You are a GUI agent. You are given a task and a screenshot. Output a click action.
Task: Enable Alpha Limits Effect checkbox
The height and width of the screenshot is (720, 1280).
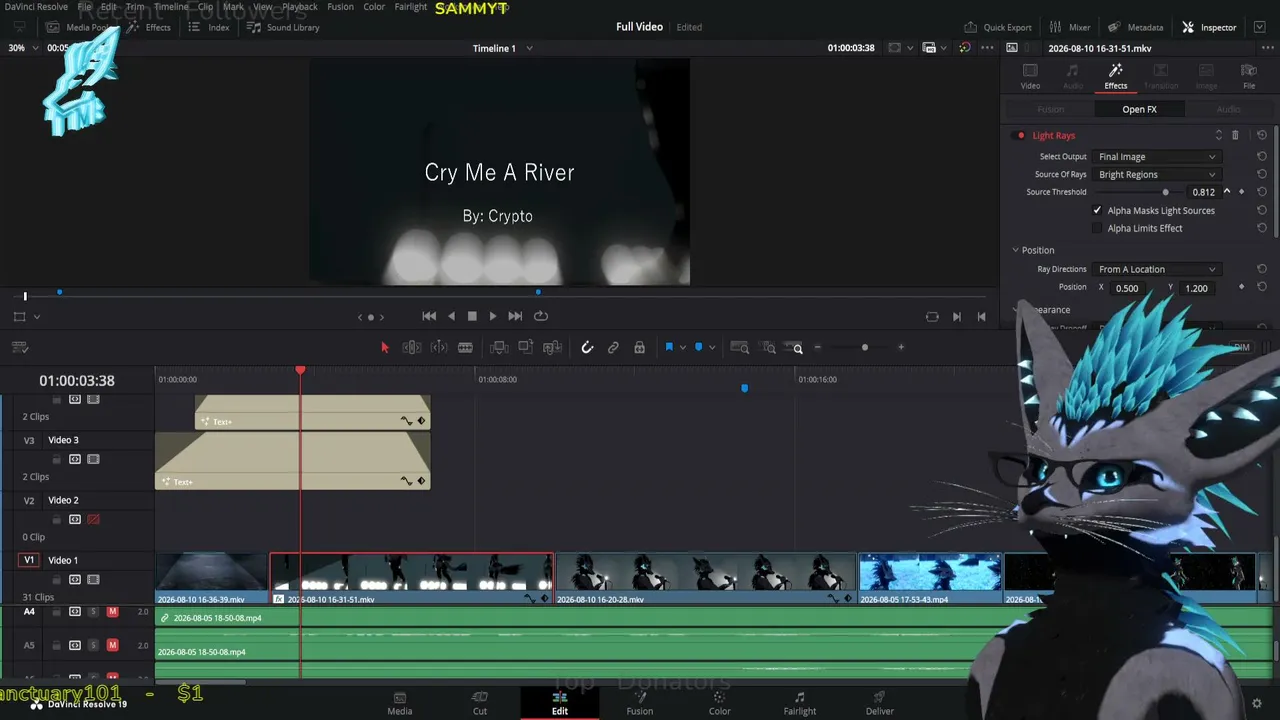pos(1097,229)
